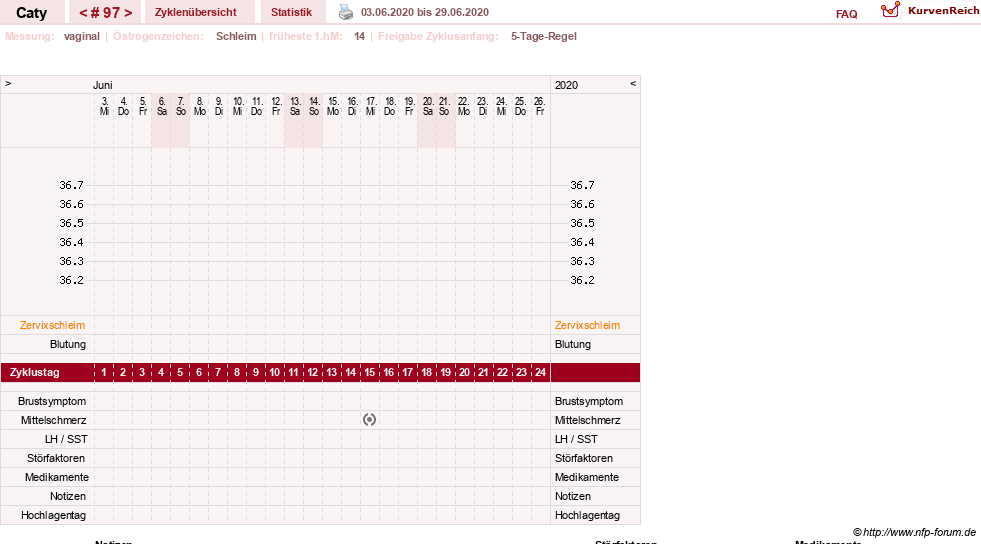Image resolution: width=981 pixels, height=544 pixels.
Task: Expand chart with the left '>' arrow
Action: (8, 83)
